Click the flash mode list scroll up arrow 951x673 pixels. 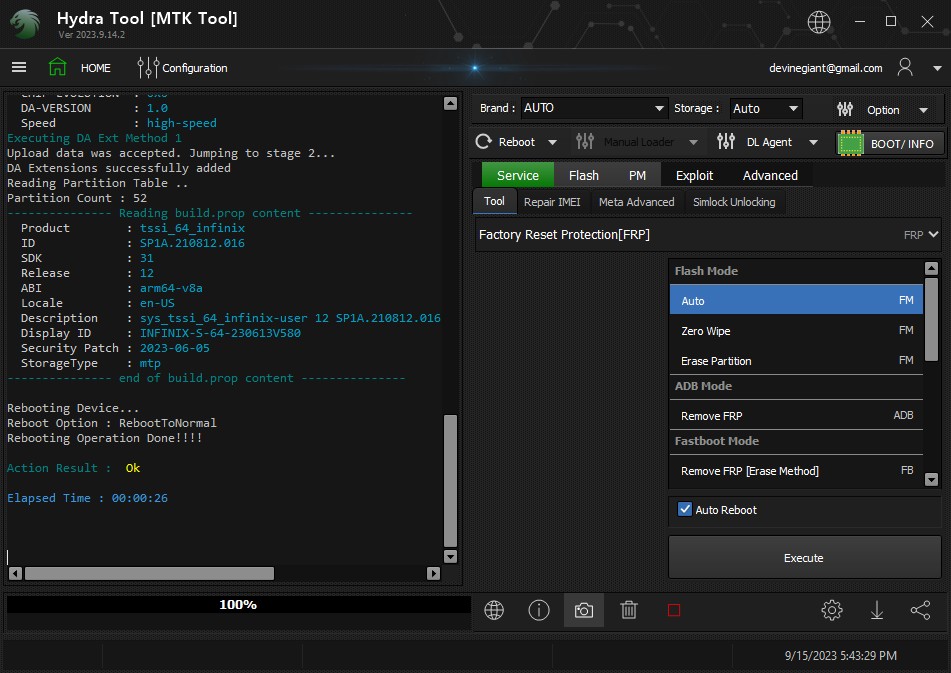point(932,268)
